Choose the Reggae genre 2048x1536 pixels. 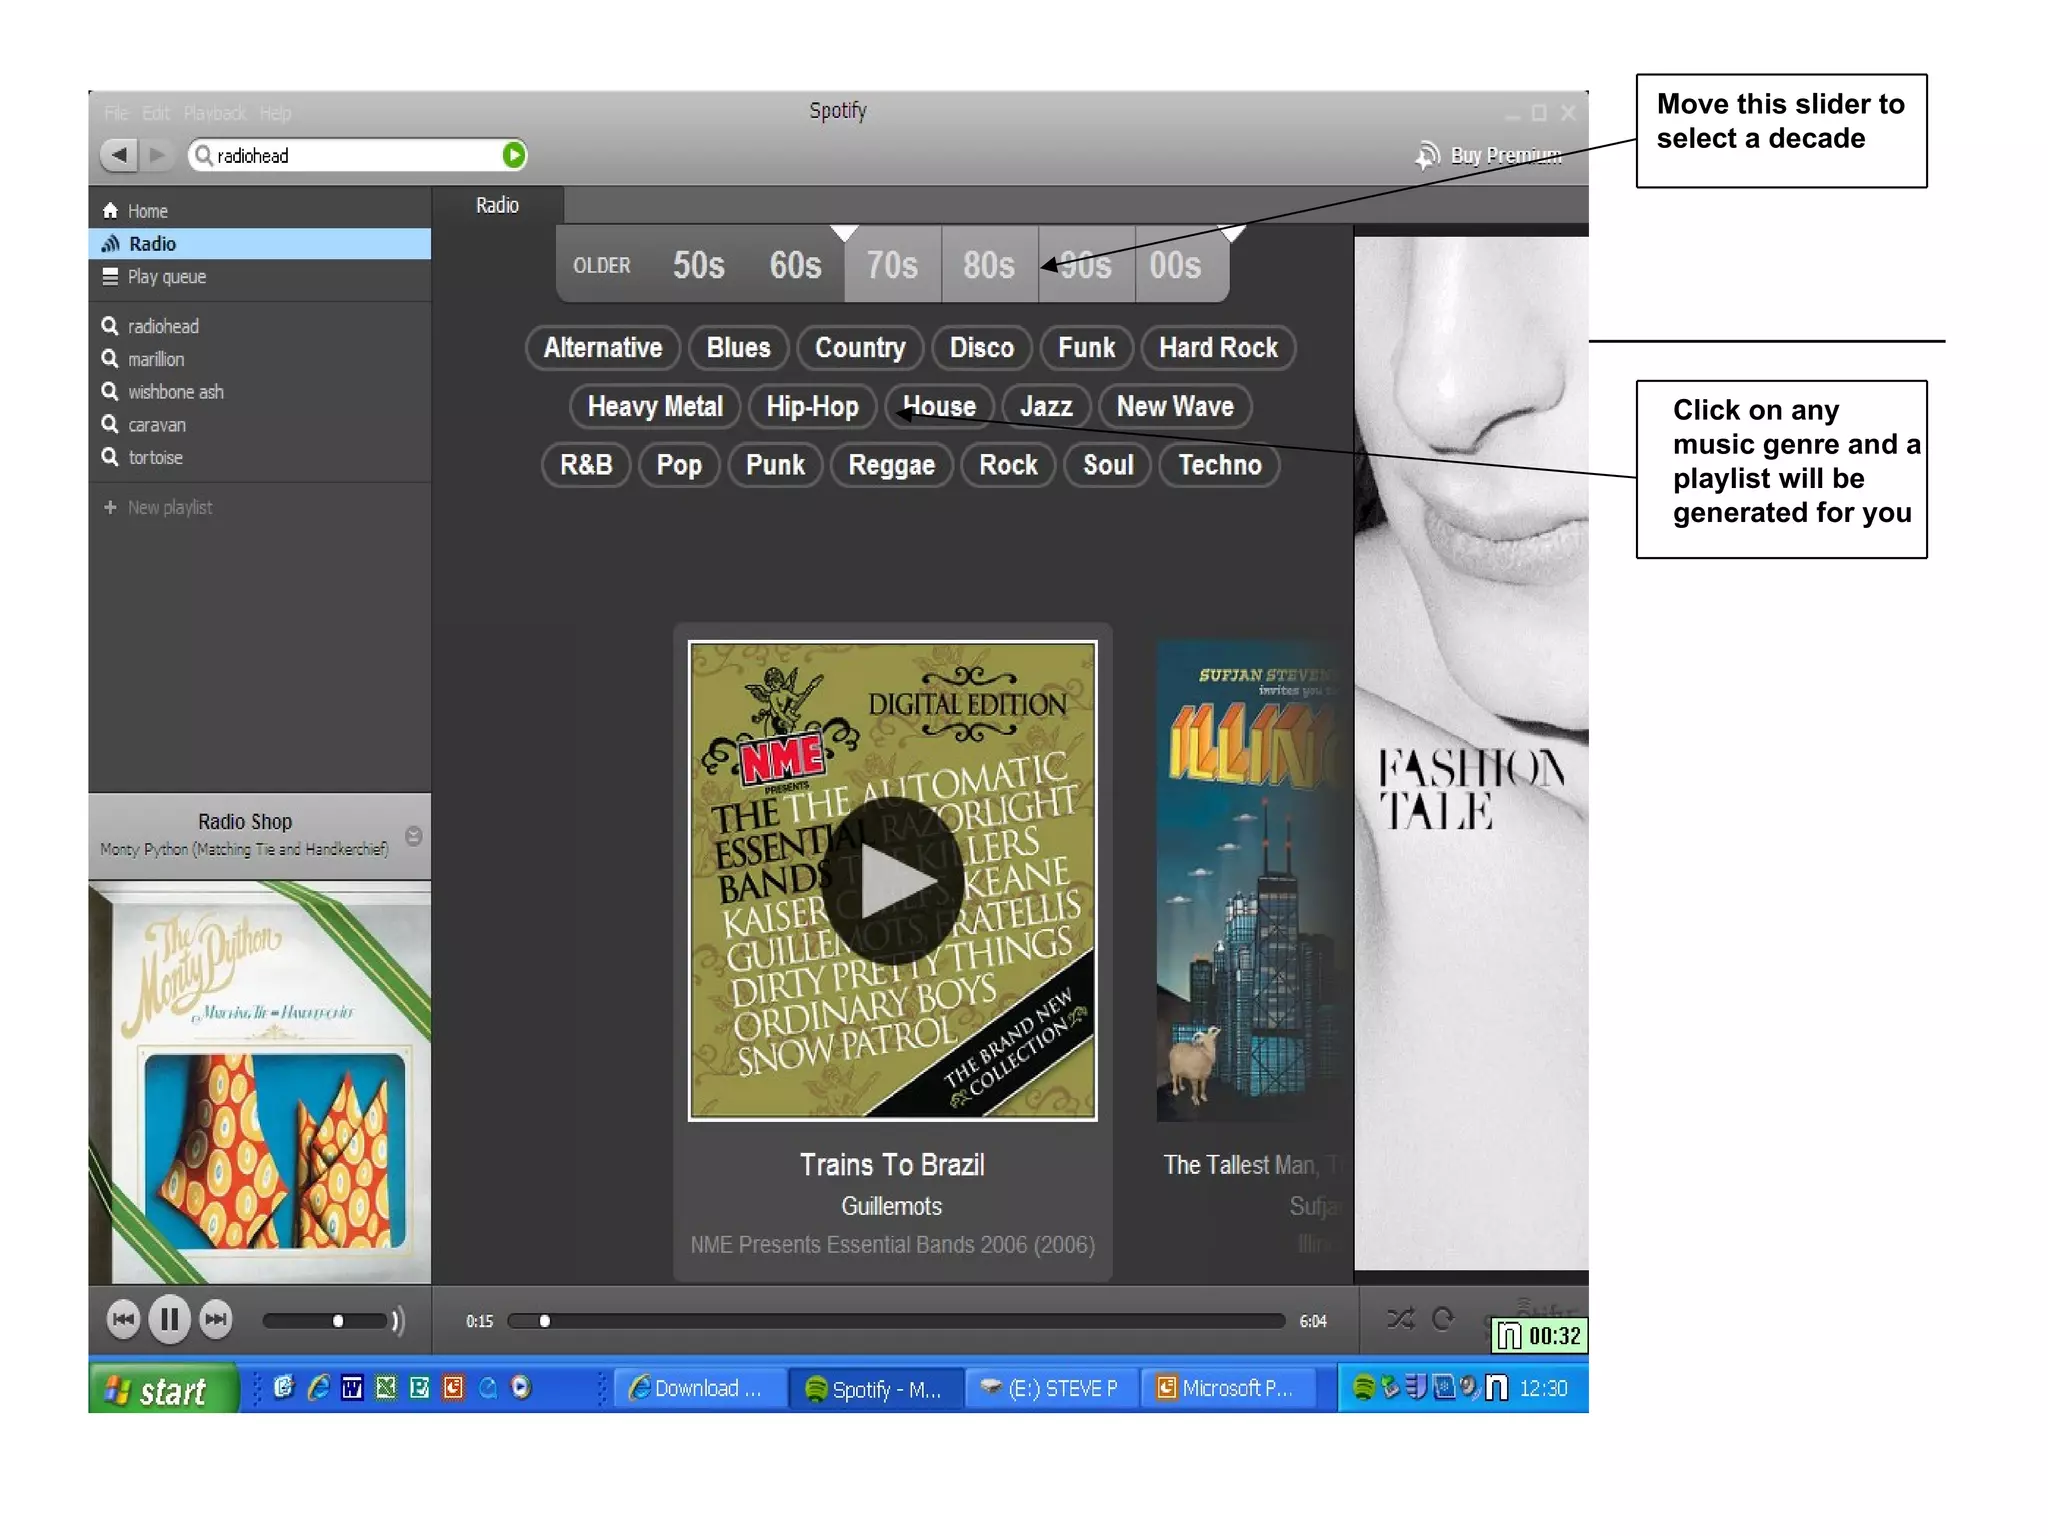892,465
